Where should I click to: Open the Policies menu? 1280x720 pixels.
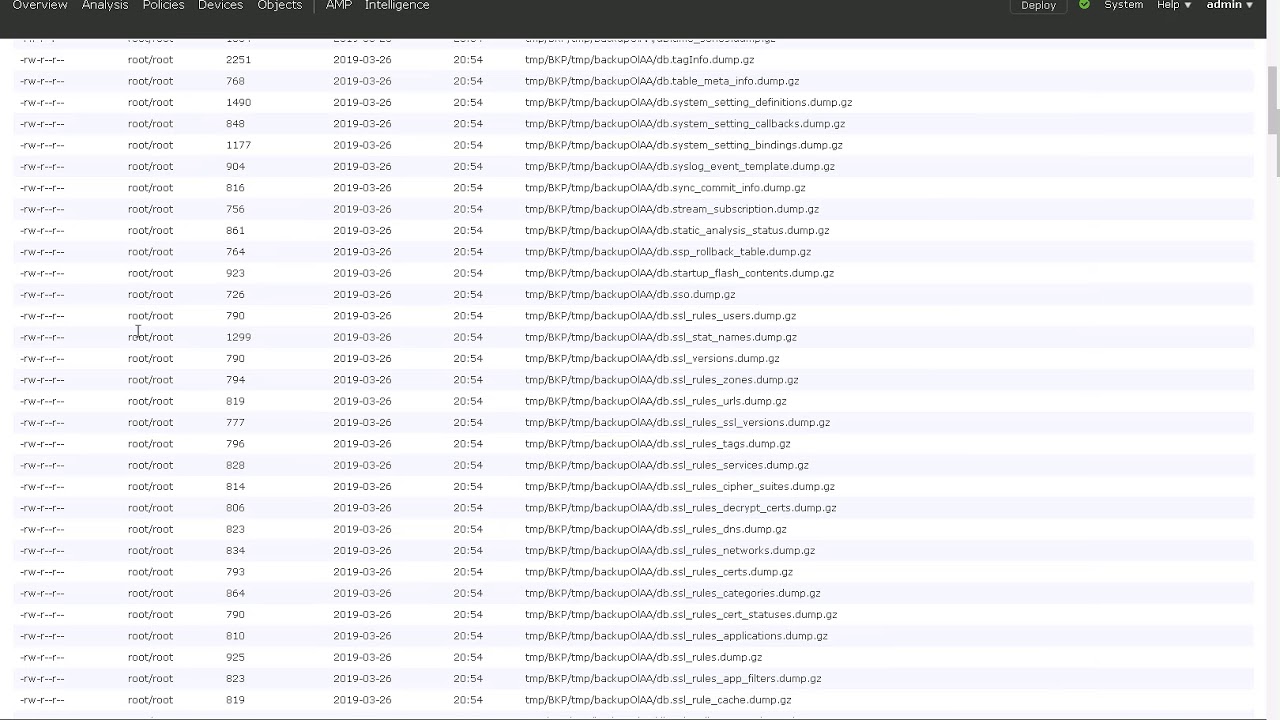163,5
